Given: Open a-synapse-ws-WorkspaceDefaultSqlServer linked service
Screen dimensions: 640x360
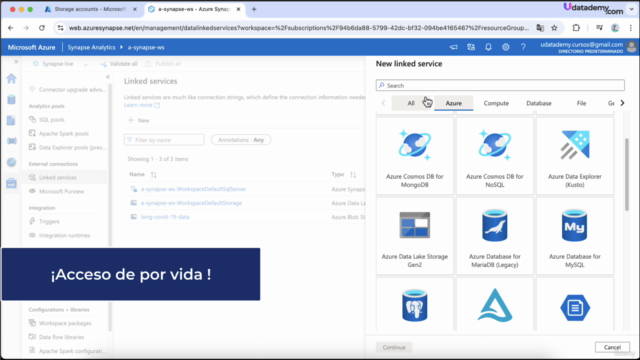Looking at the screenshot, I should (193, 189).
